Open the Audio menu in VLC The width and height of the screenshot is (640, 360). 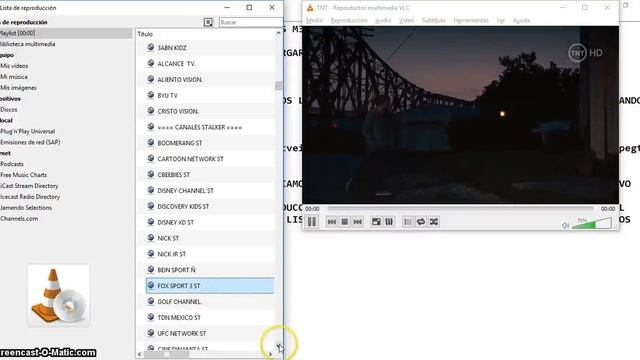[383, 20]
